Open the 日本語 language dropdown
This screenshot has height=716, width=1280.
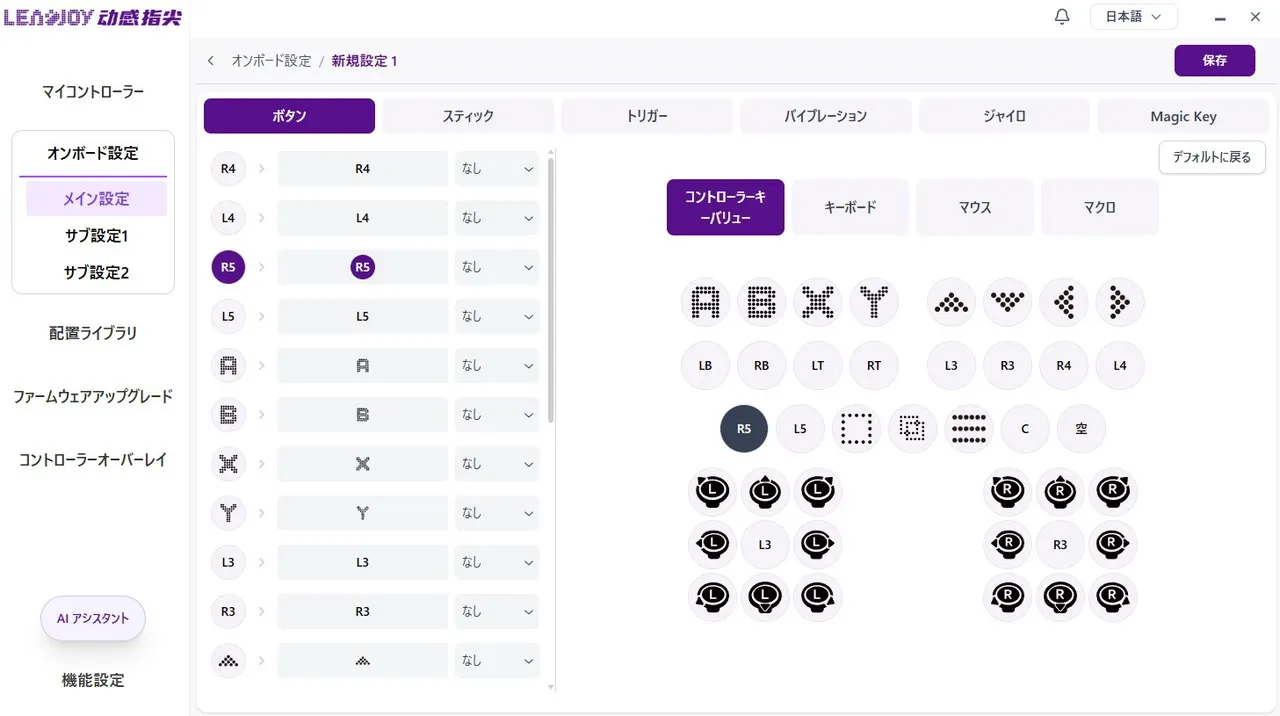pyautogui.click(x=1133, y=17)
